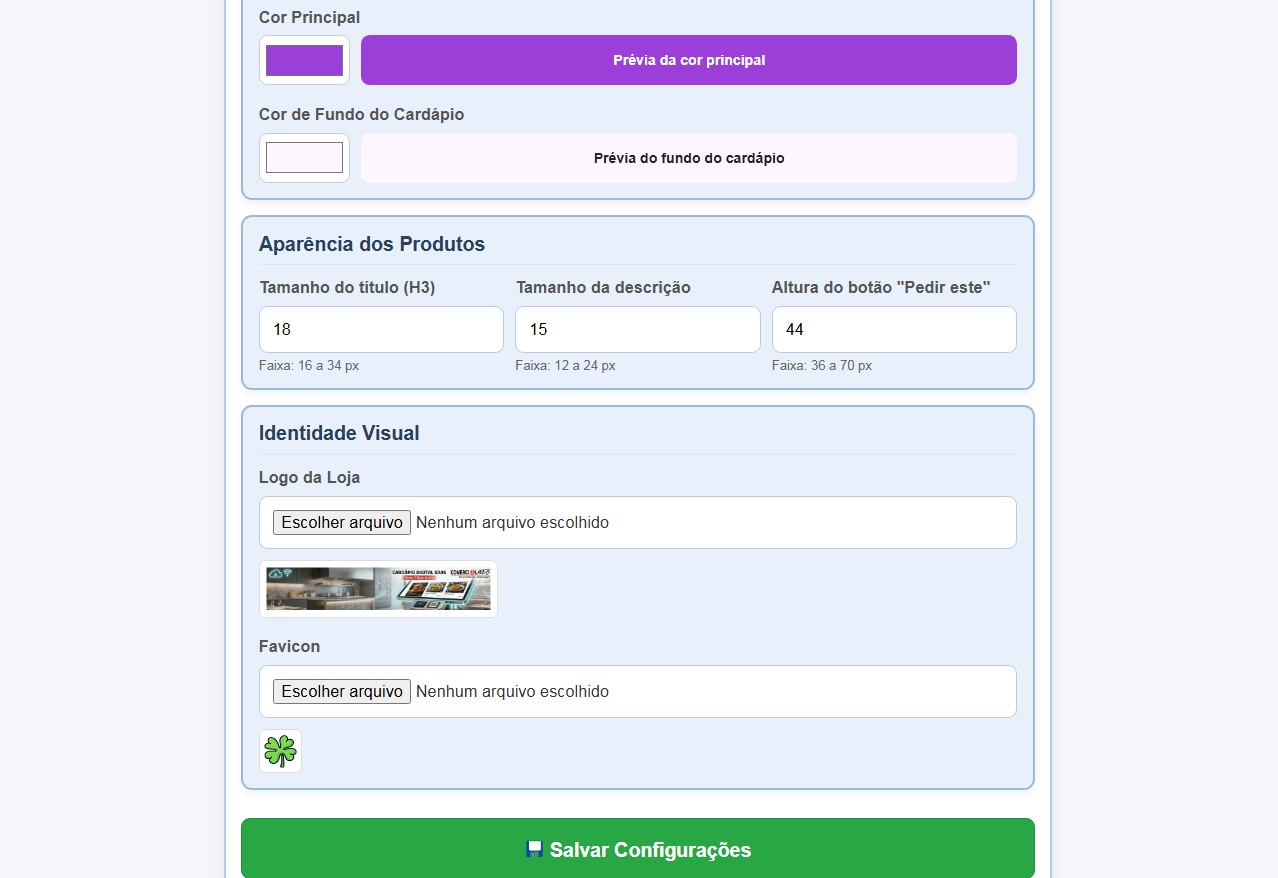Click the "Cor Principal" label
1278x878 pixels.
pyautogui.click(x=309, y=17)
